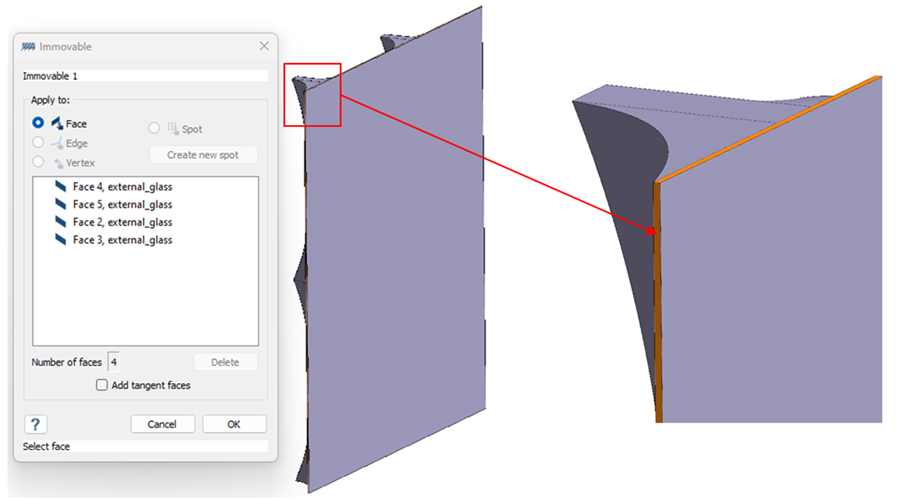
Task: Close the Immovable dialog window
Action: point(264,46)
